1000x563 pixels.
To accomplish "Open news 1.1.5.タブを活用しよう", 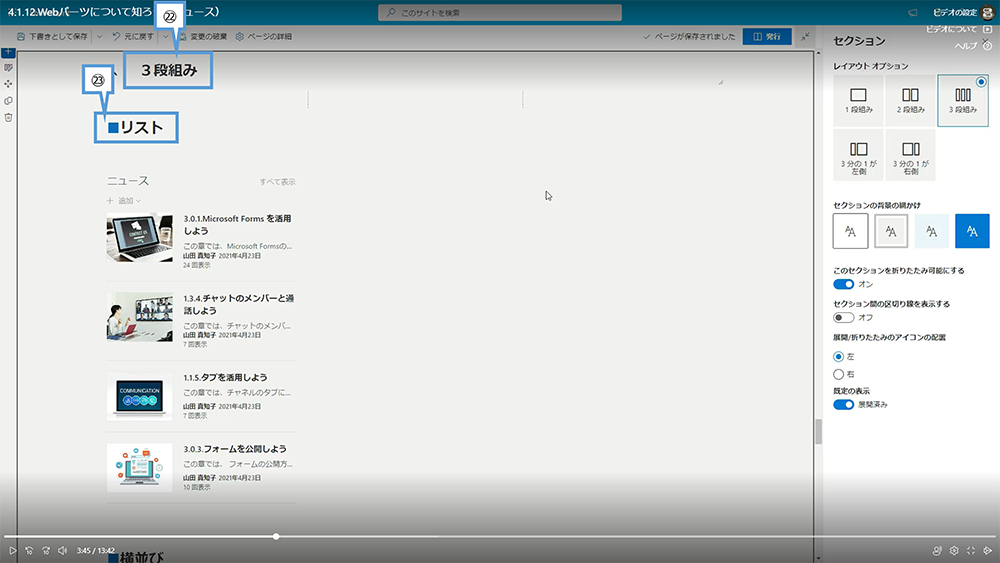I will pos(225,377).
